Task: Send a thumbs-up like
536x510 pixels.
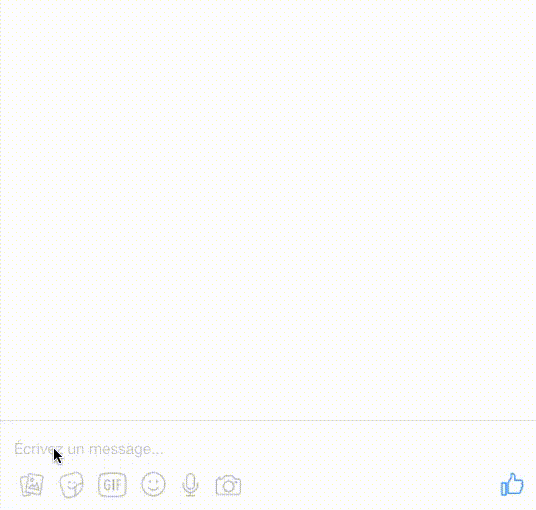Action: pos(512,484)
